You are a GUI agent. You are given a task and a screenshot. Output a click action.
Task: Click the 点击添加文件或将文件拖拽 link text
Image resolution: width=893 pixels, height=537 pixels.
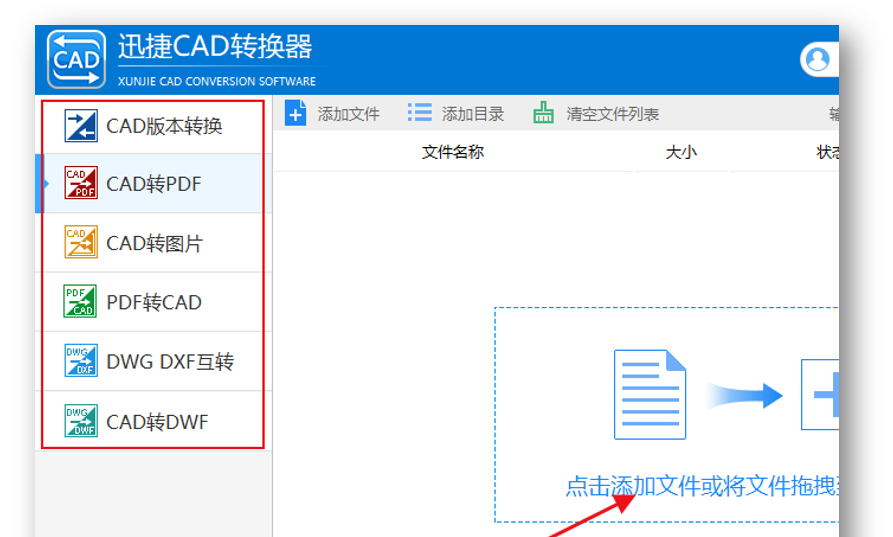point(702,486)
